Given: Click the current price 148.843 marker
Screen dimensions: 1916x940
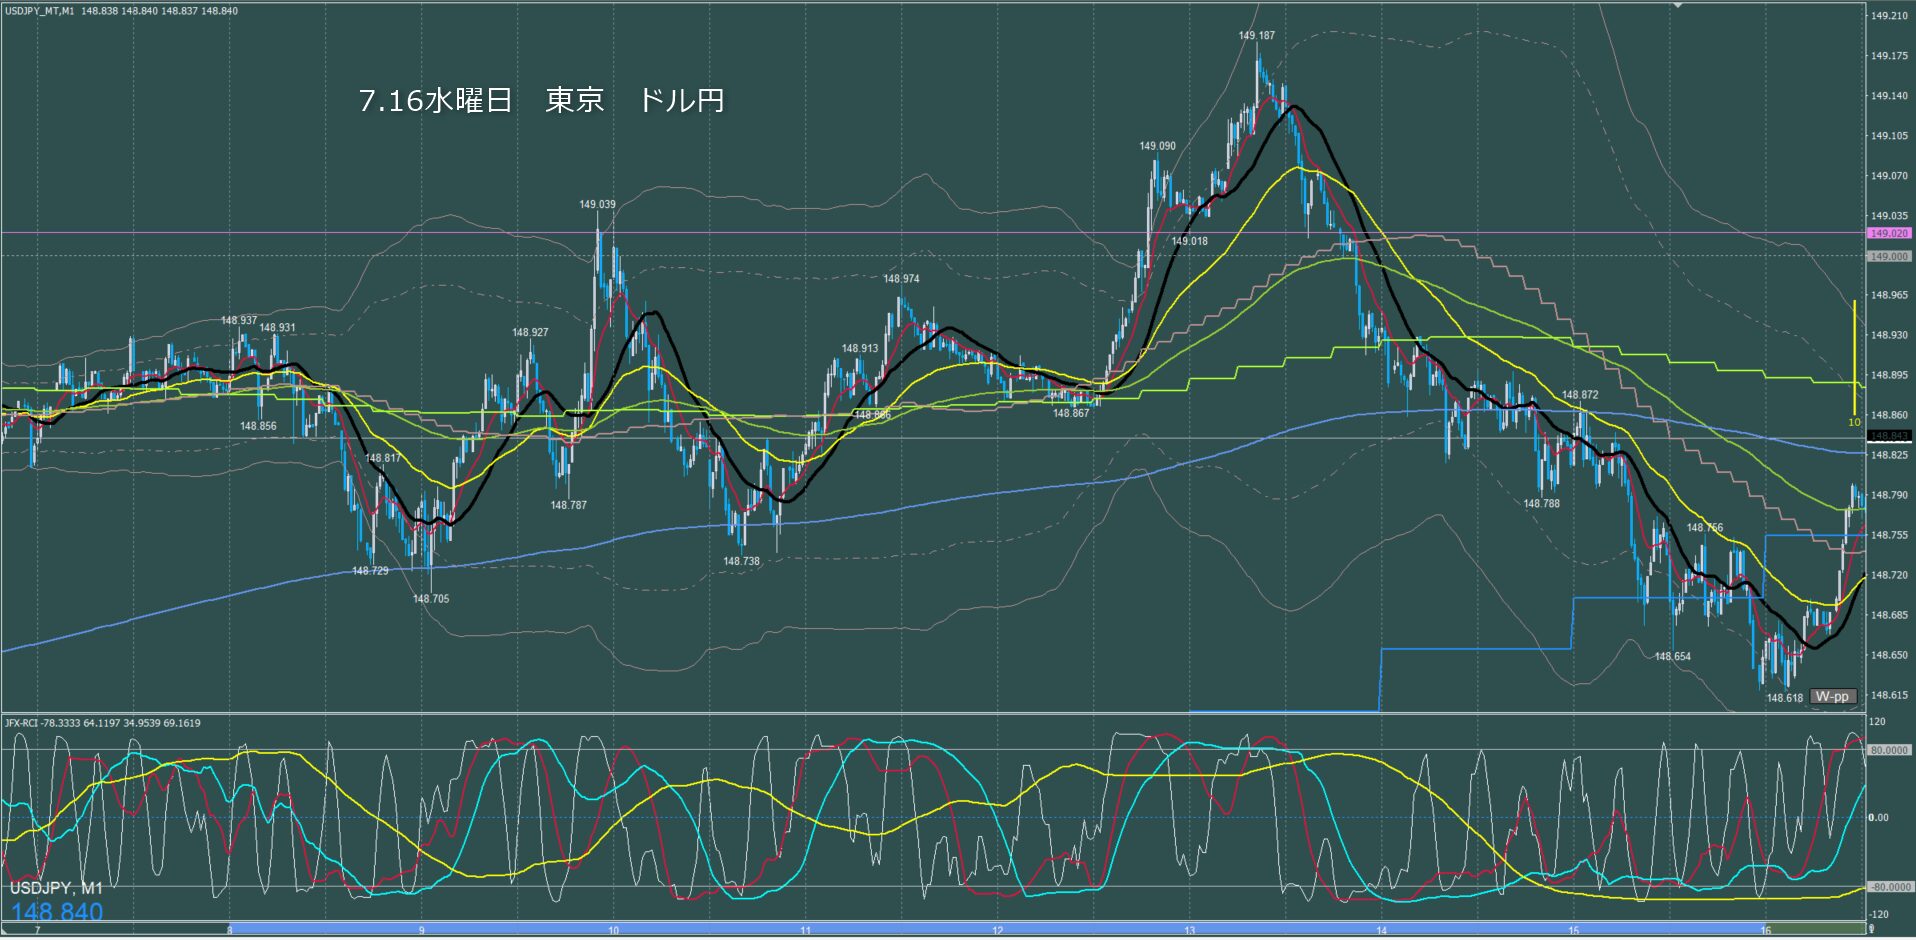Looking at the screenshot, I should click(x=1889, y=436).
